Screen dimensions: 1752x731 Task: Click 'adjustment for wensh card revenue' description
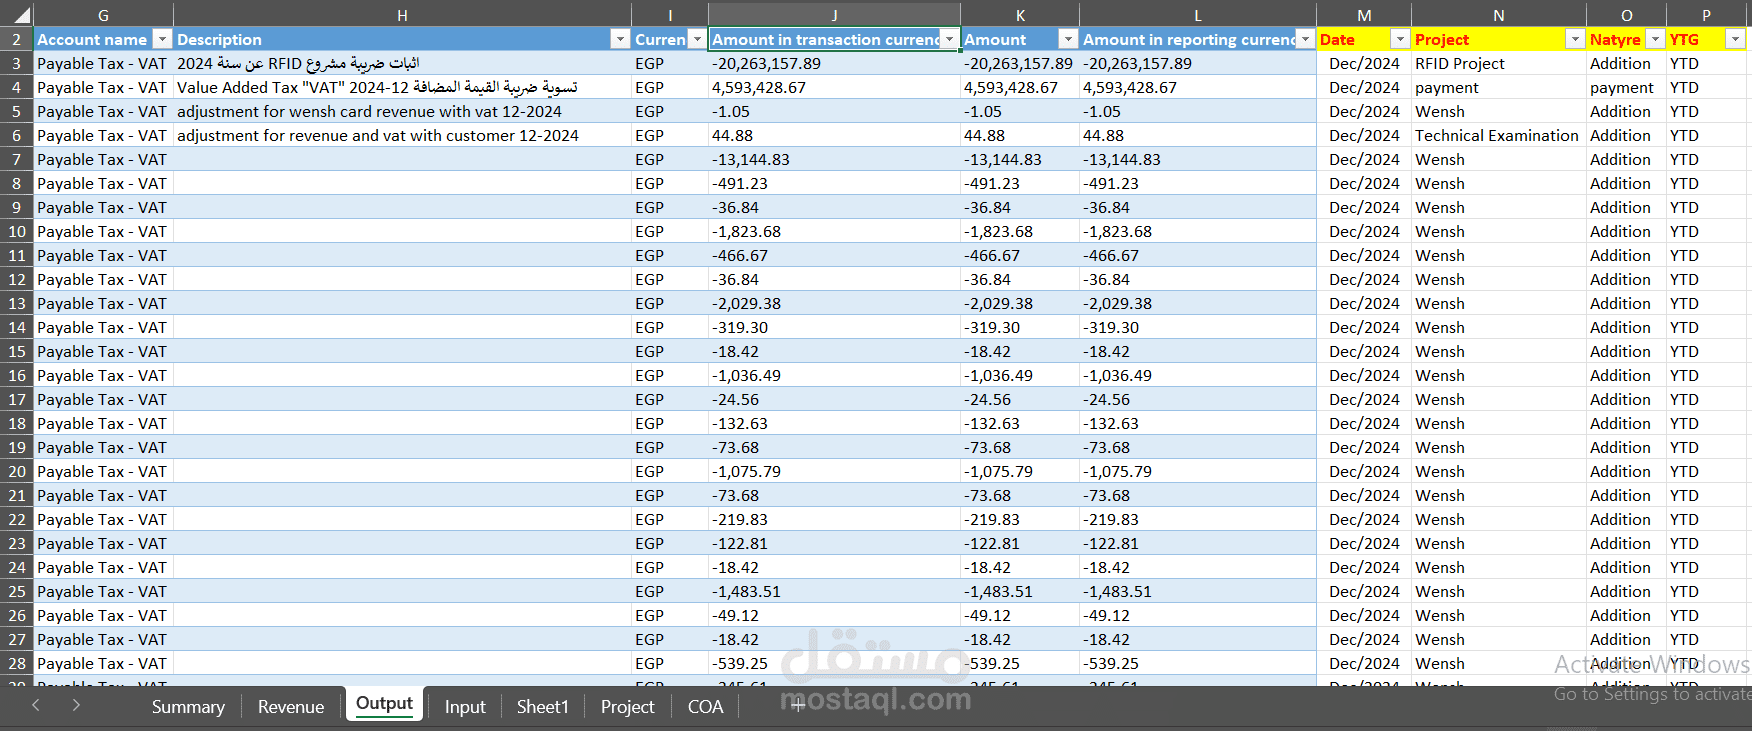pos(402,111)
